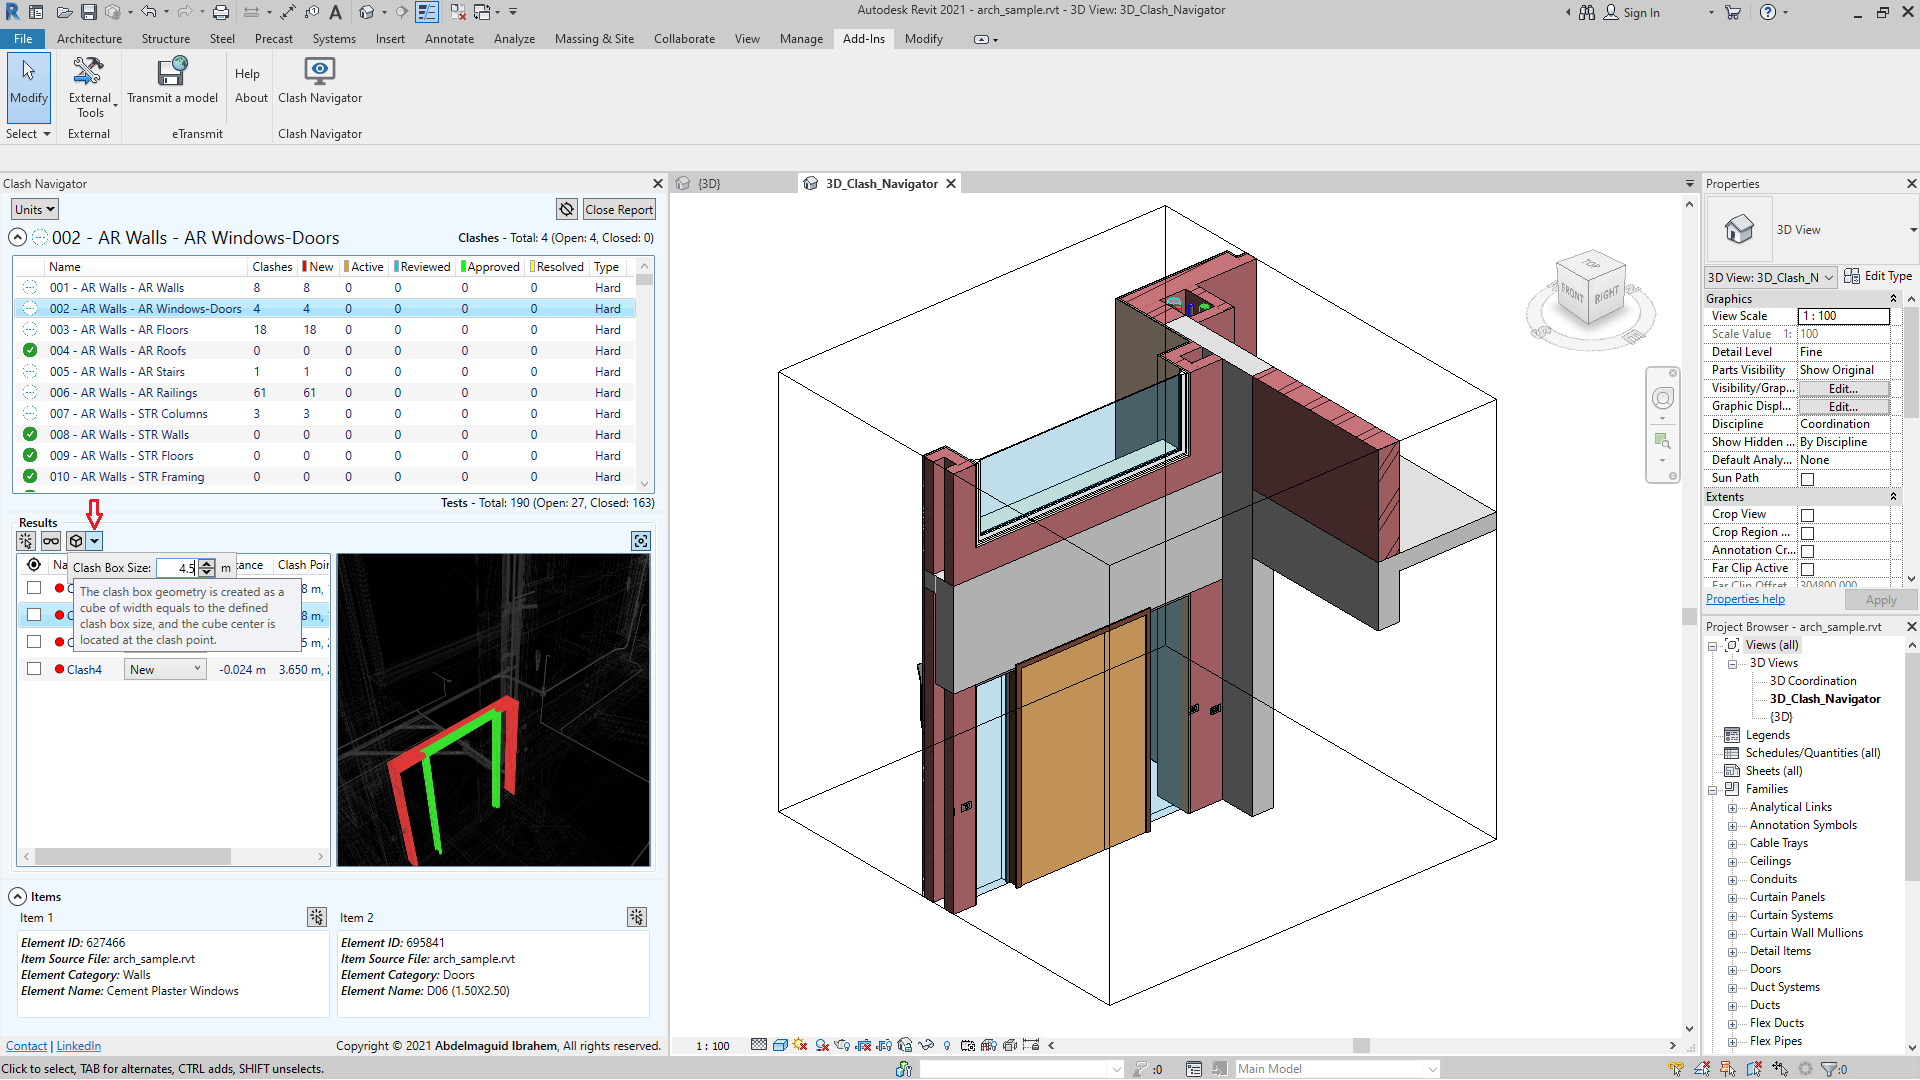This screenshot has width=1920, height=1080.
Task: Click the reset icon beside Close Report
Action: tap(567, 209)
